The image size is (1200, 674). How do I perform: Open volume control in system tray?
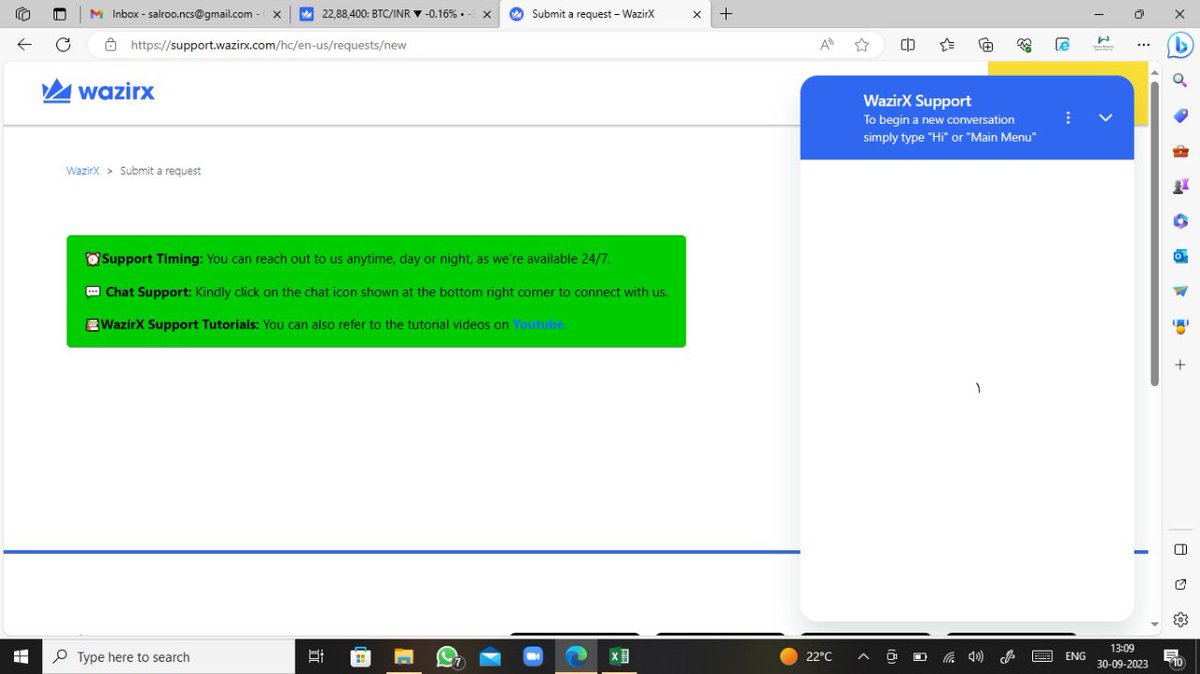click(977, 656)
